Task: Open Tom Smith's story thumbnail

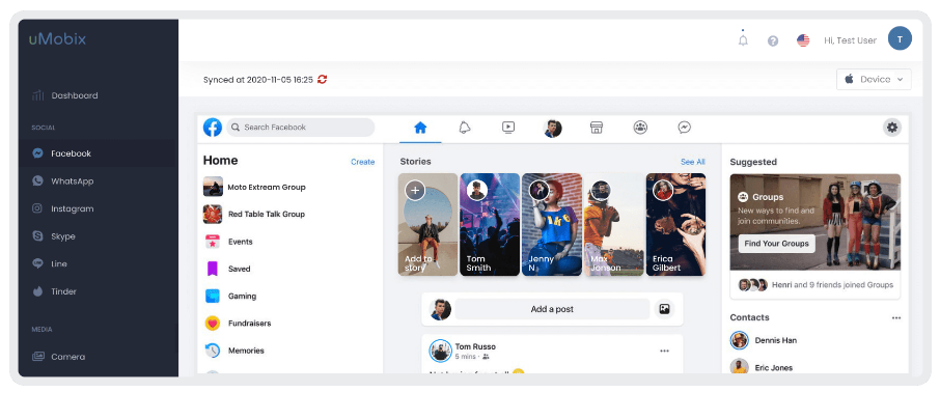Action: [490, 224]
